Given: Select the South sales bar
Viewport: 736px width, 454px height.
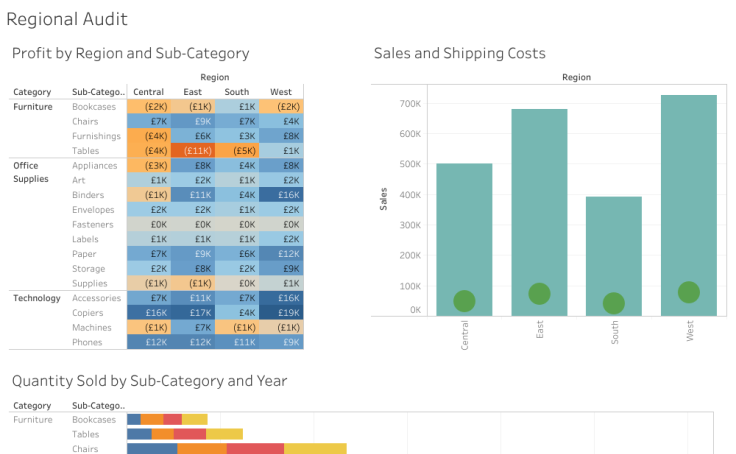Looking at the screenshot, I should pyautogui.click(x=614, y=240).
